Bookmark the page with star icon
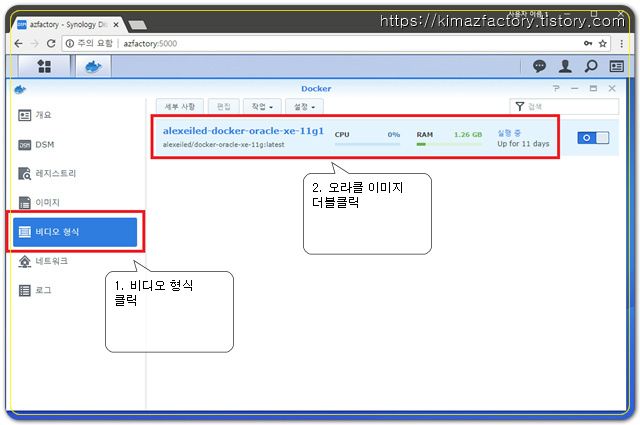Screen dimensions: 640x425 pyautogui.click(x=602, y=43)
